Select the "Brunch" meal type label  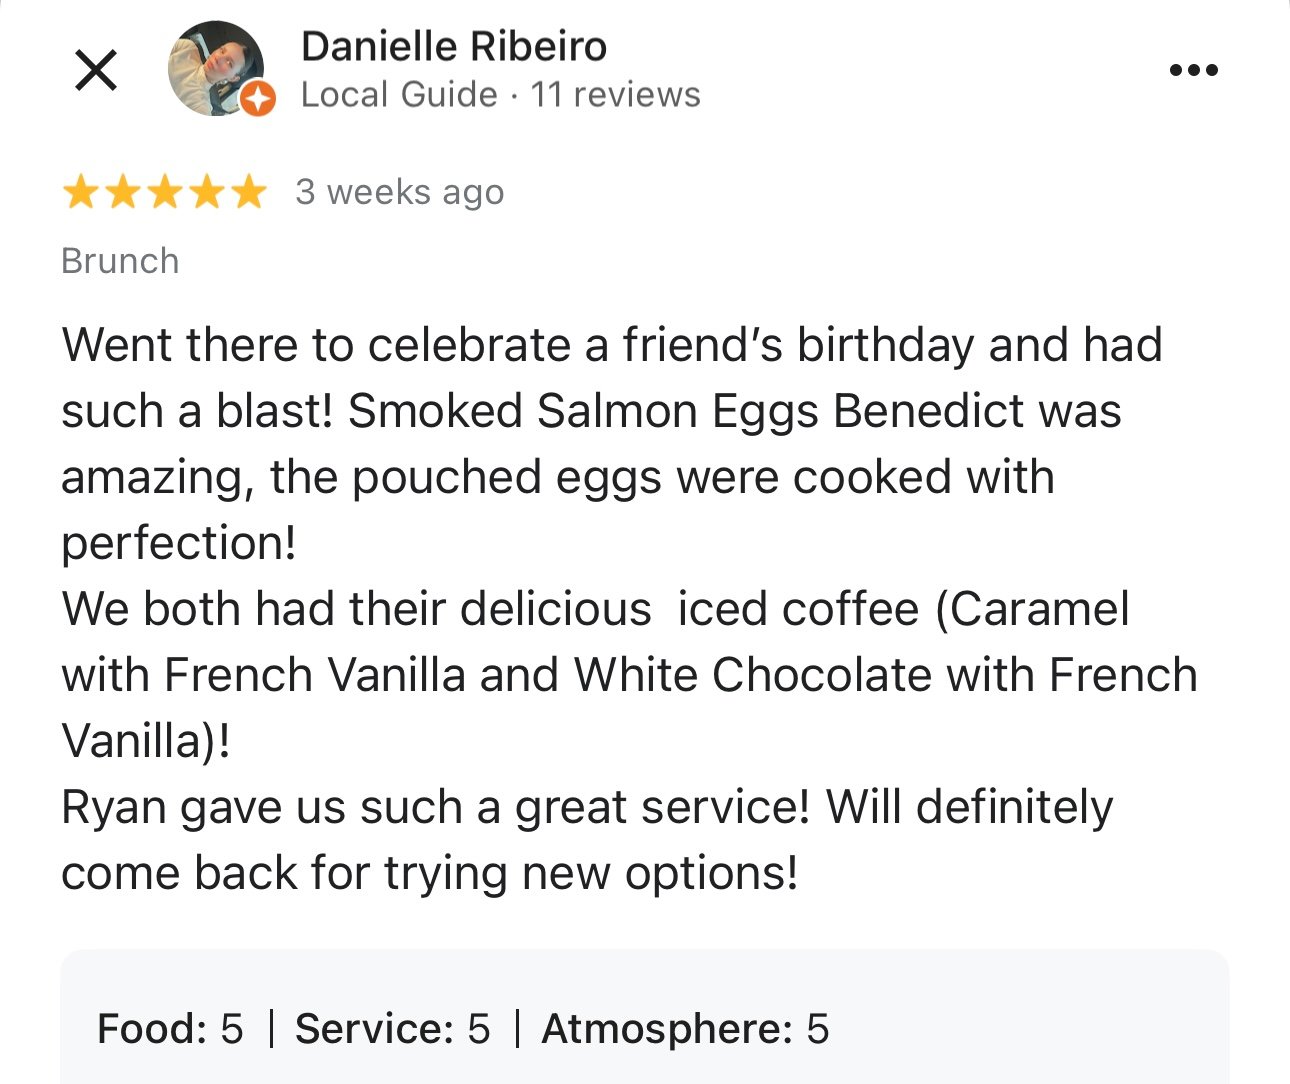point(120,261)
